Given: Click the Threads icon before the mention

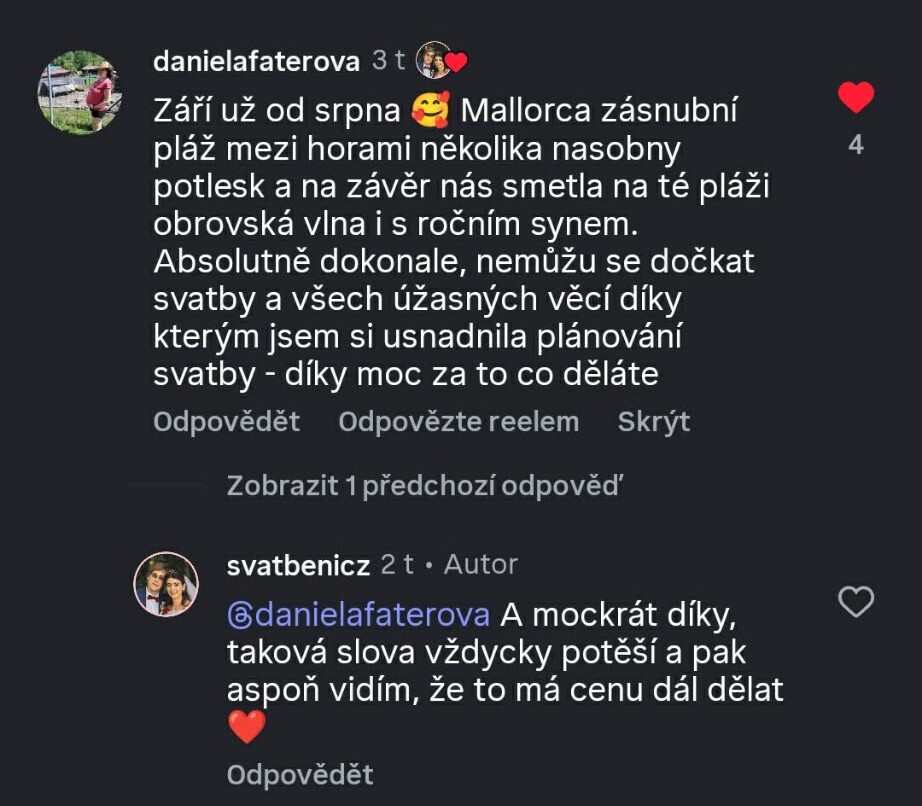Looking at the screenshot, I should [238, 613].
